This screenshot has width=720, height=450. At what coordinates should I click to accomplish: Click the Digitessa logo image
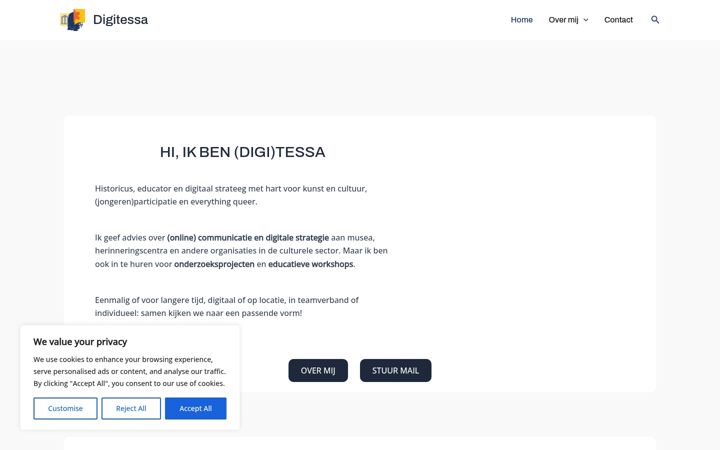click(x=73, y=20)
